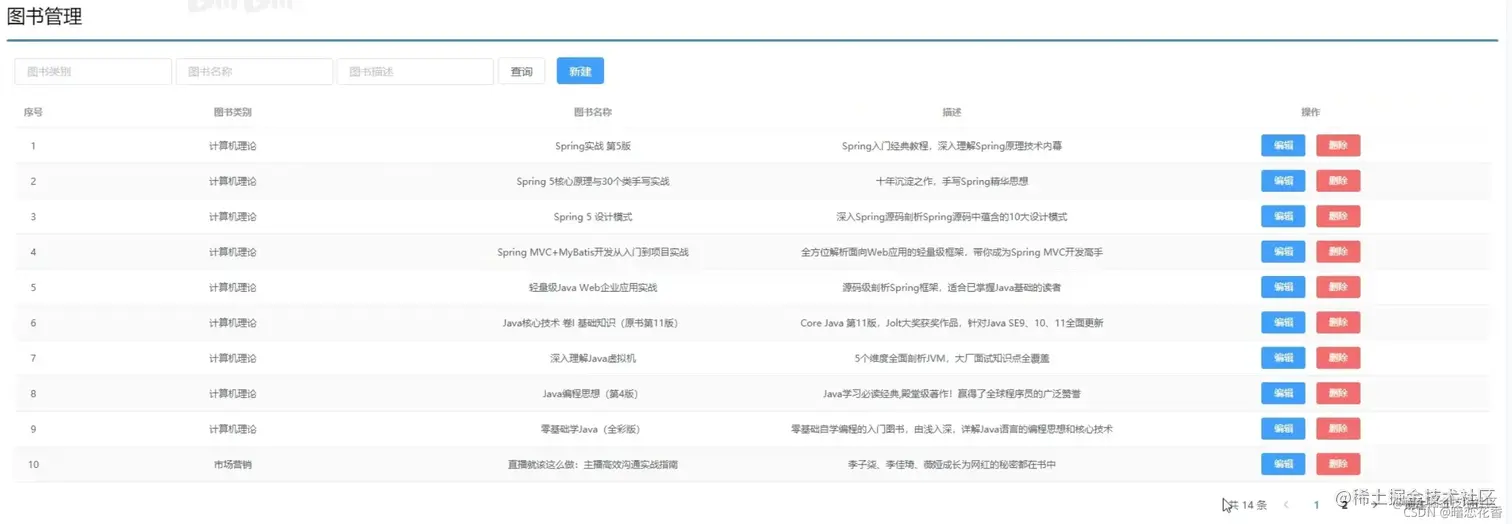Click the 市场营销 category cell
Viewport: 1512px width, 524px height.
(233, 465)
